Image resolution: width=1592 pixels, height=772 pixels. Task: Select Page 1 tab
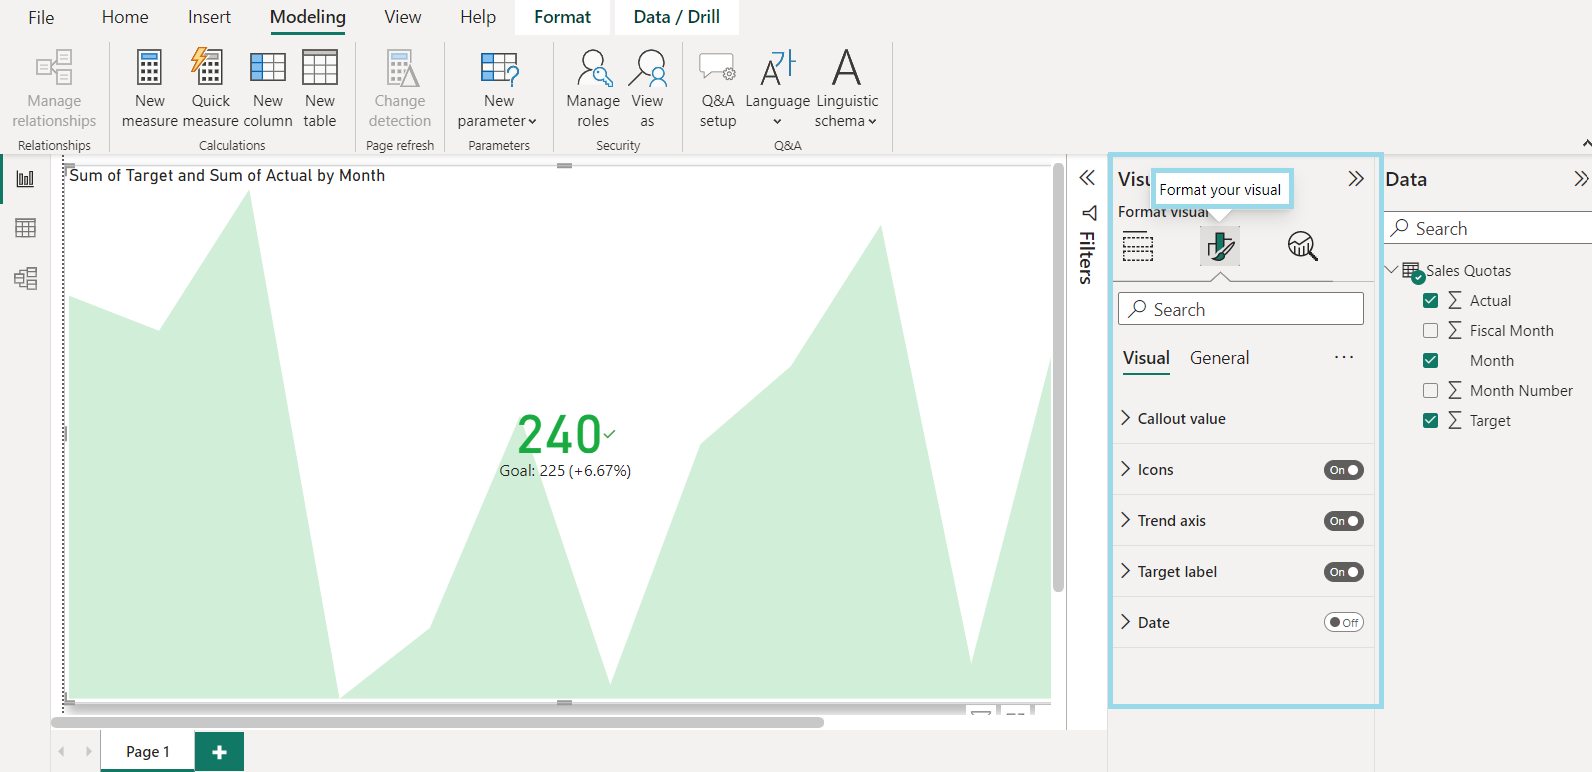tap(148, 752)
